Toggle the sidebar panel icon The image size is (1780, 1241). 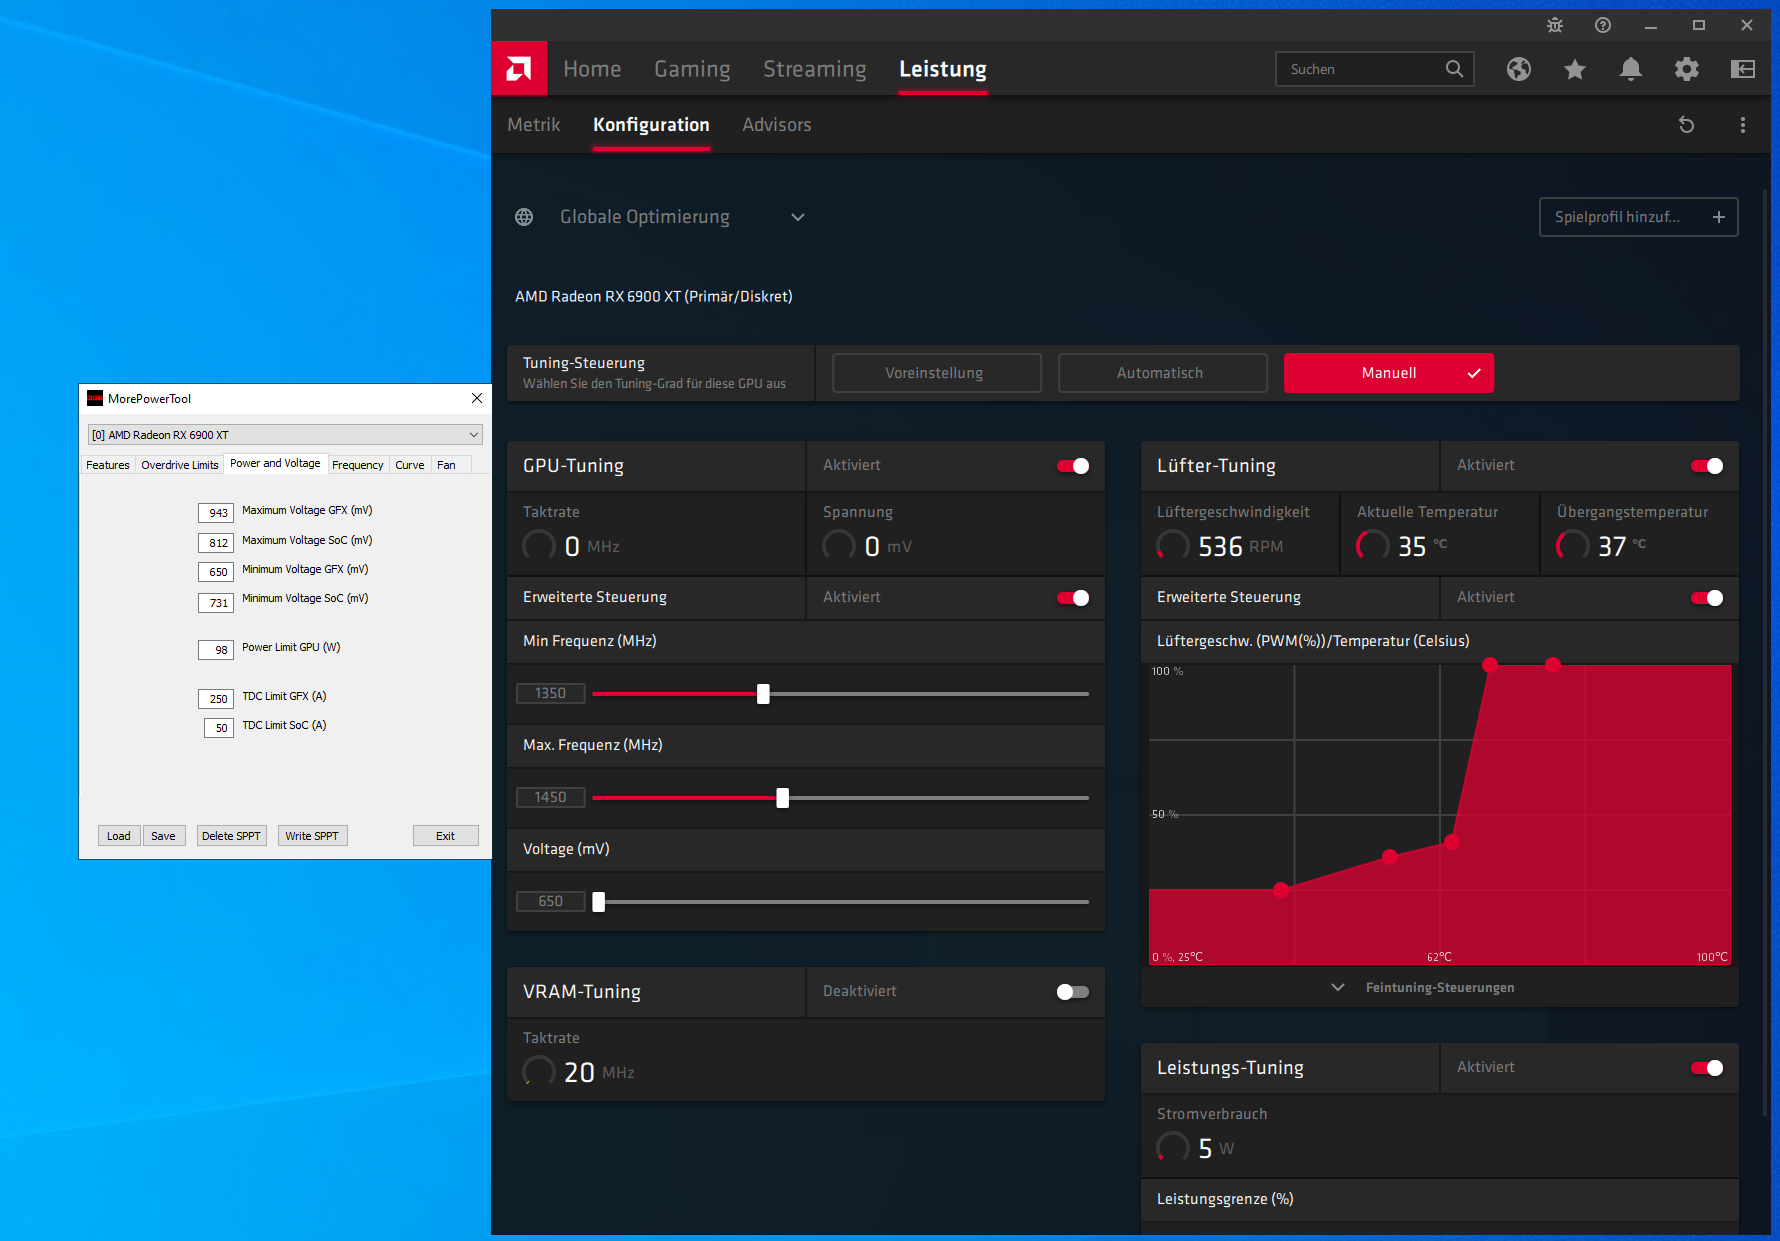1743,69
